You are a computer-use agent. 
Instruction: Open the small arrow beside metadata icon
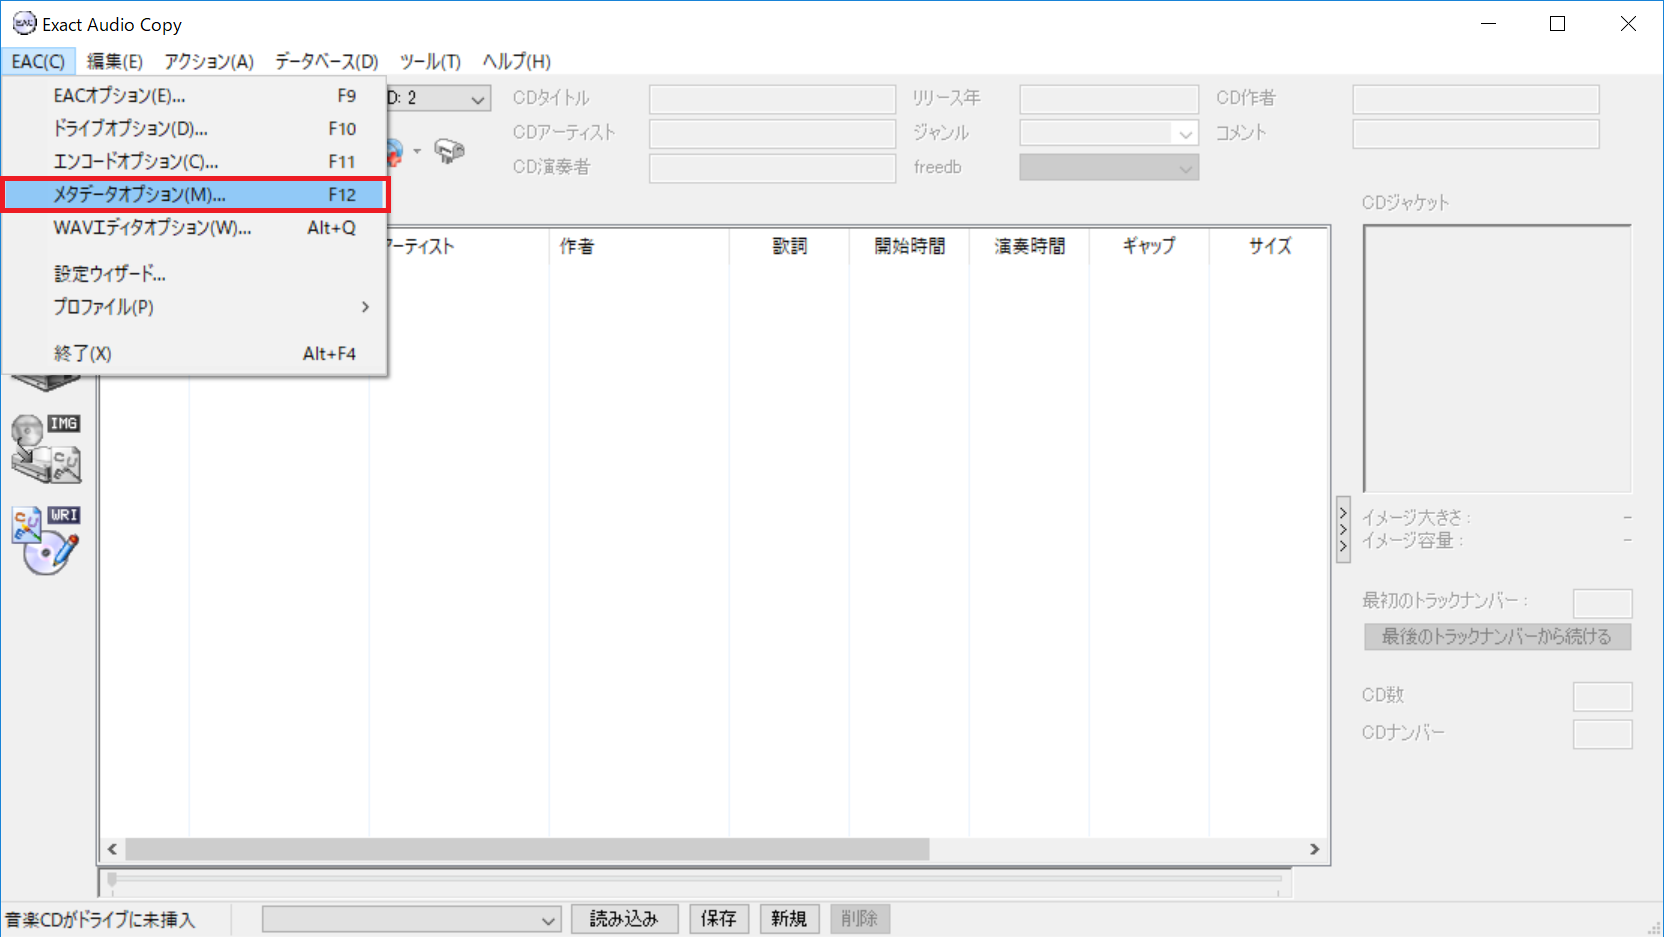[417, 151]
